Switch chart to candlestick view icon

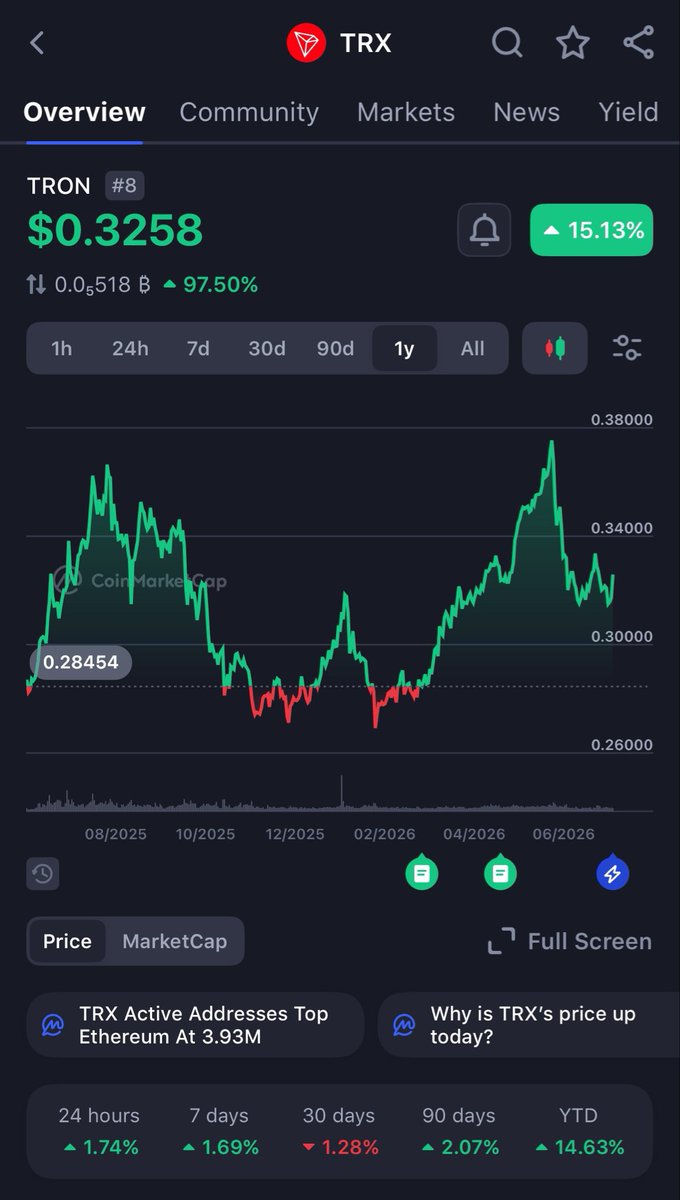coord(555,348)
